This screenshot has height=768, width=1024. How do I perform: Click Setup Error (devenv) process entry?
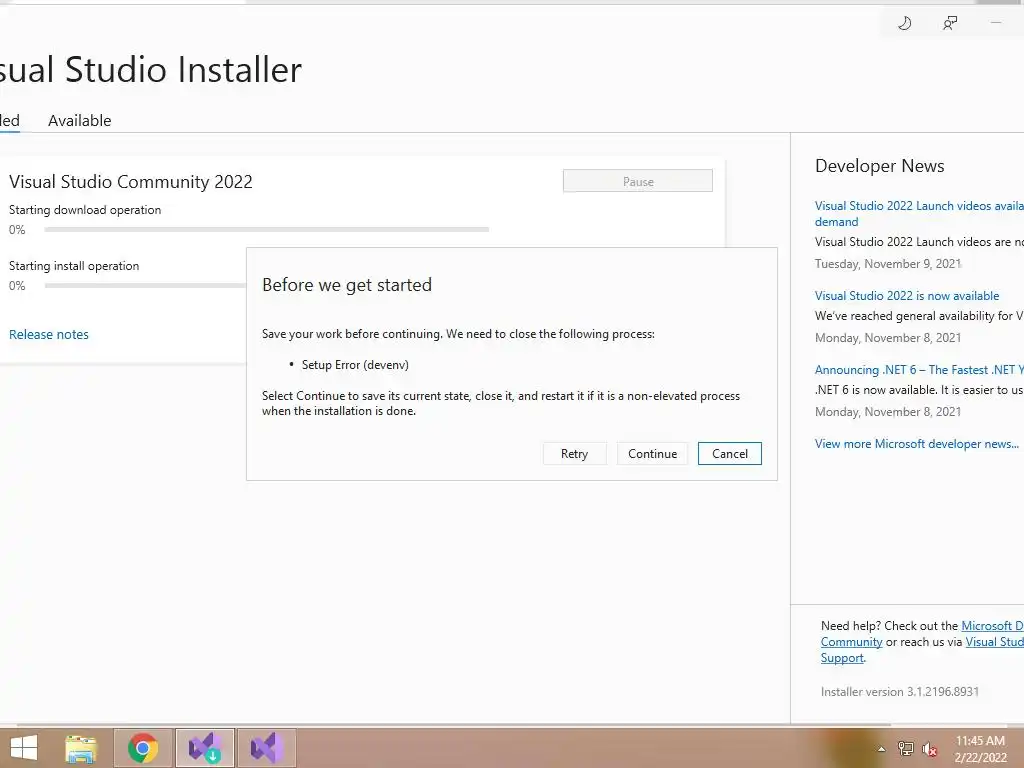point(355,365)
